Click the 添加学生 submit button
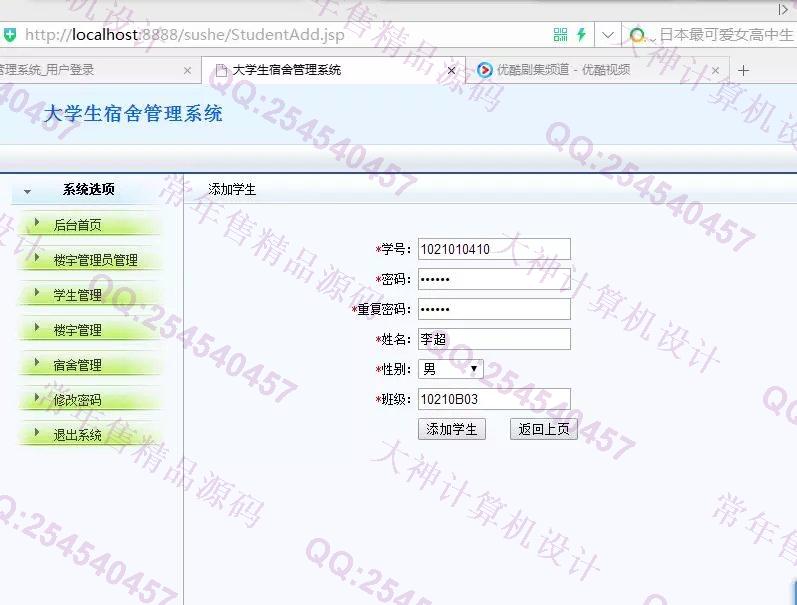Image resolution: width=797 pixels, height=605 pixels. (451, 429)
